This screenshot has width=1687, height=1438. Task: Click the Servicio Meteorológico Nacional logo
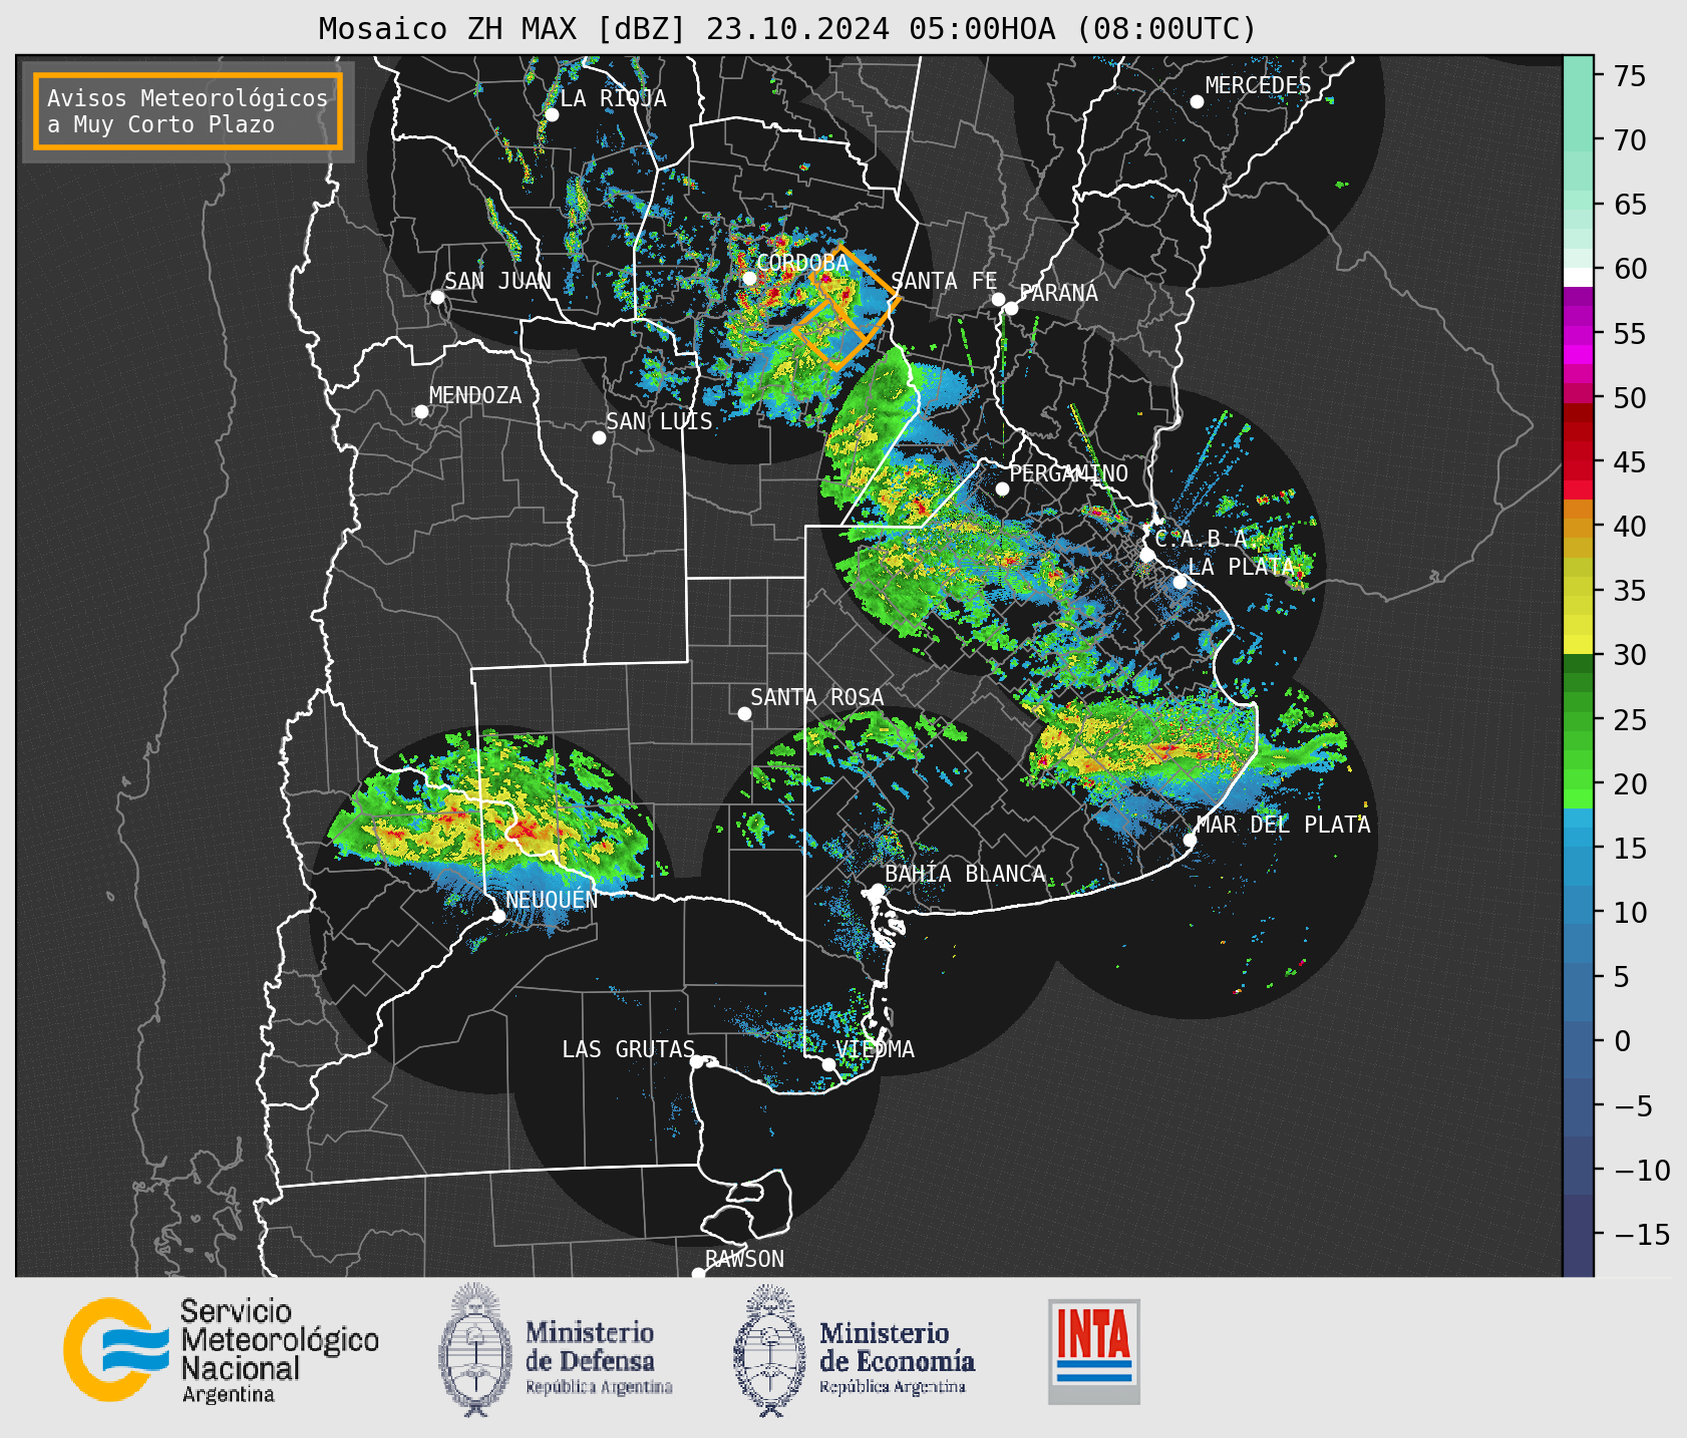(x=221, y=1350)
